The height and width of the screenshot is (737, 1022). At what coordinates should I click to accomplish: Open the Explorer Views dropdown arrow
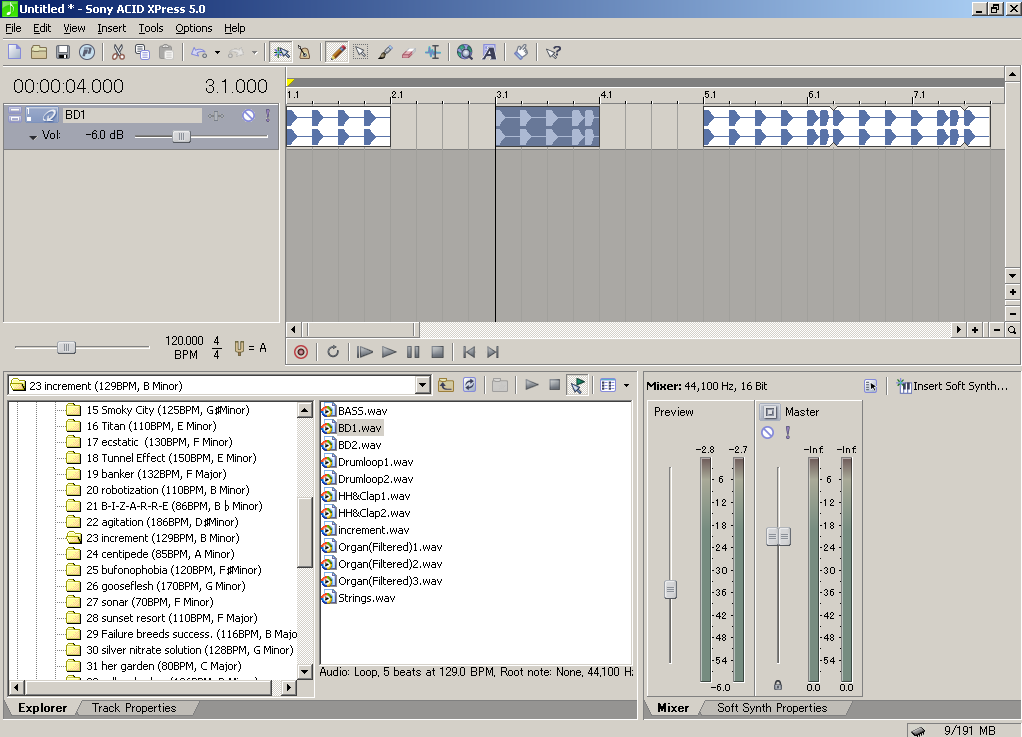(626, 386)
